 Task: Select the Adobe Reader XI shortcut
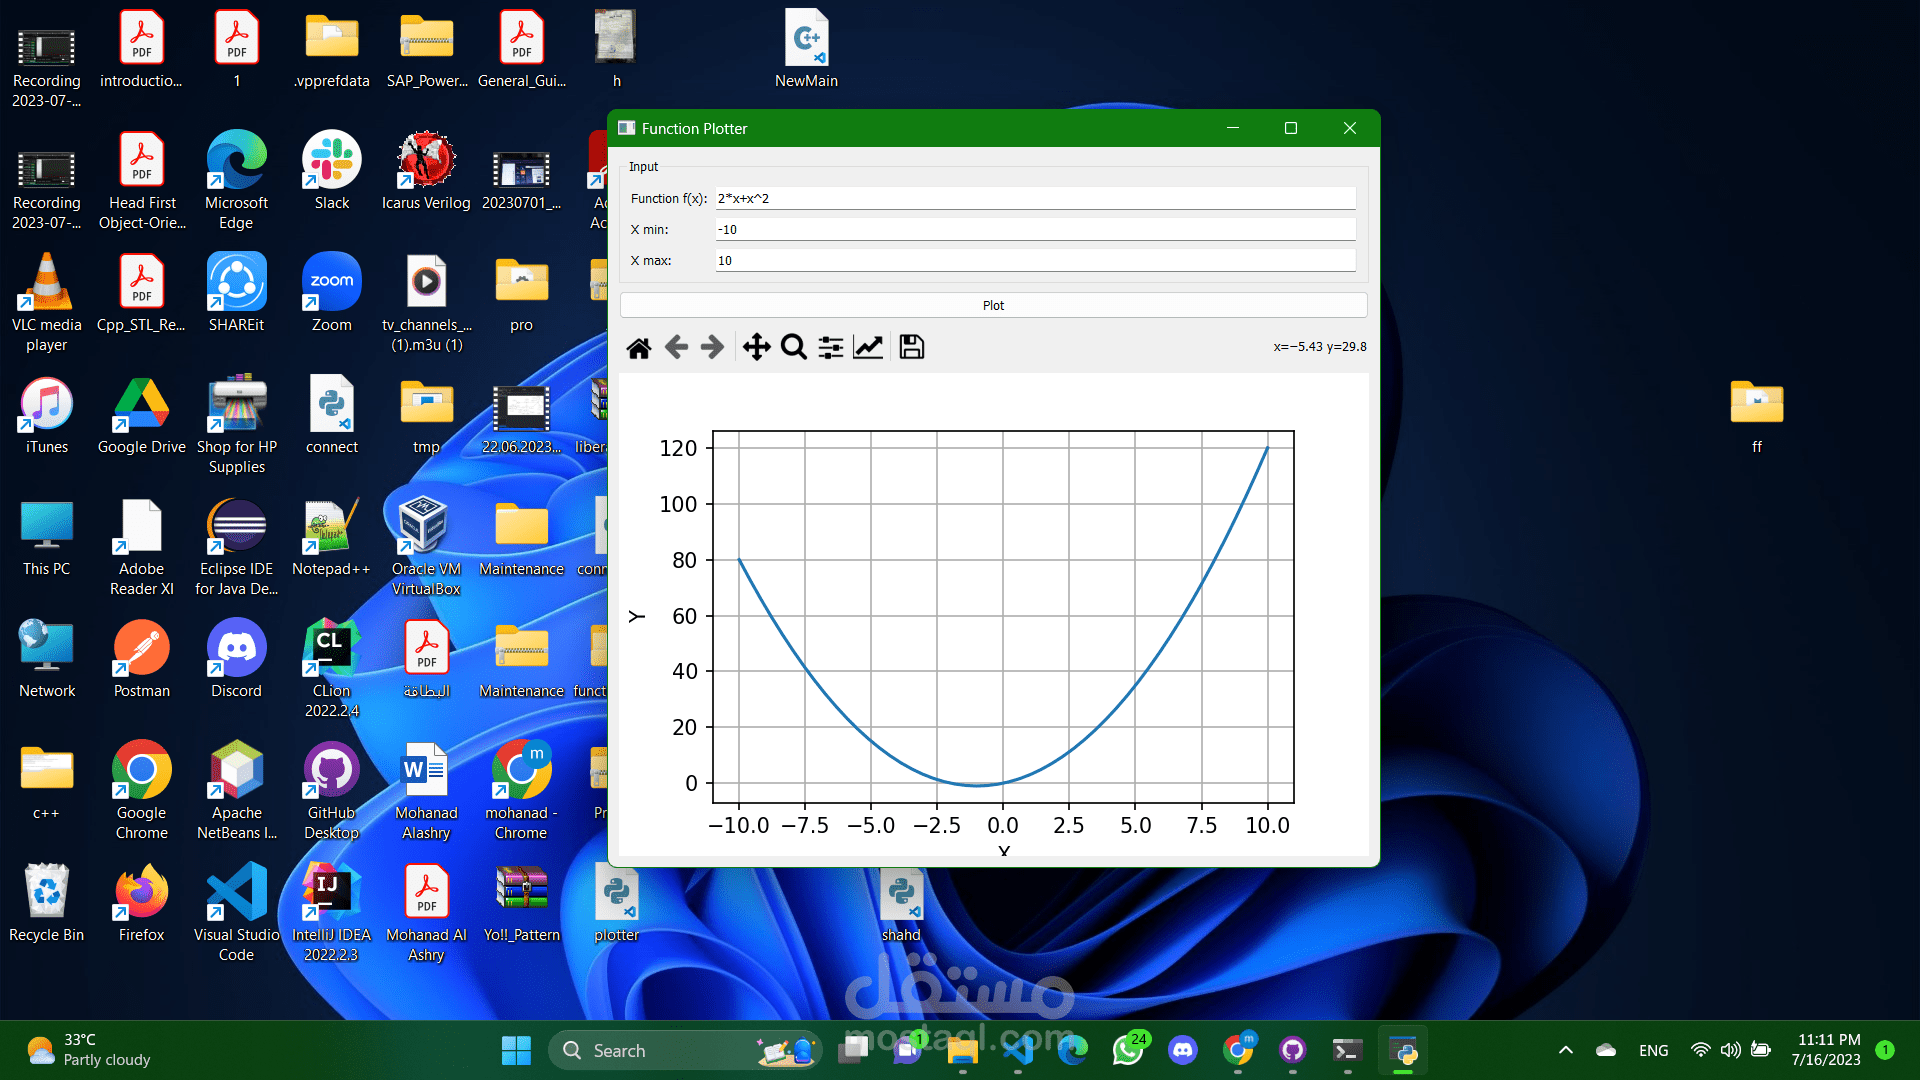[x=141, y=547]
